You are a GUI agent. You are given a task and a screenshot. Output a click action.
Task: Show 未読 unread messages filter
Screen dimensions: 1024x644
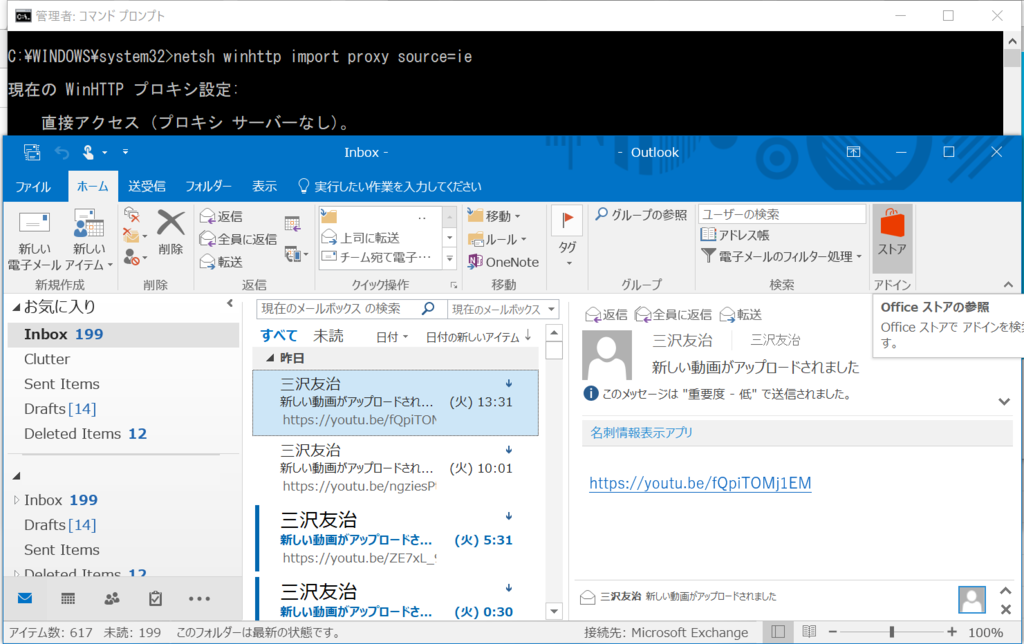point(328,336)
